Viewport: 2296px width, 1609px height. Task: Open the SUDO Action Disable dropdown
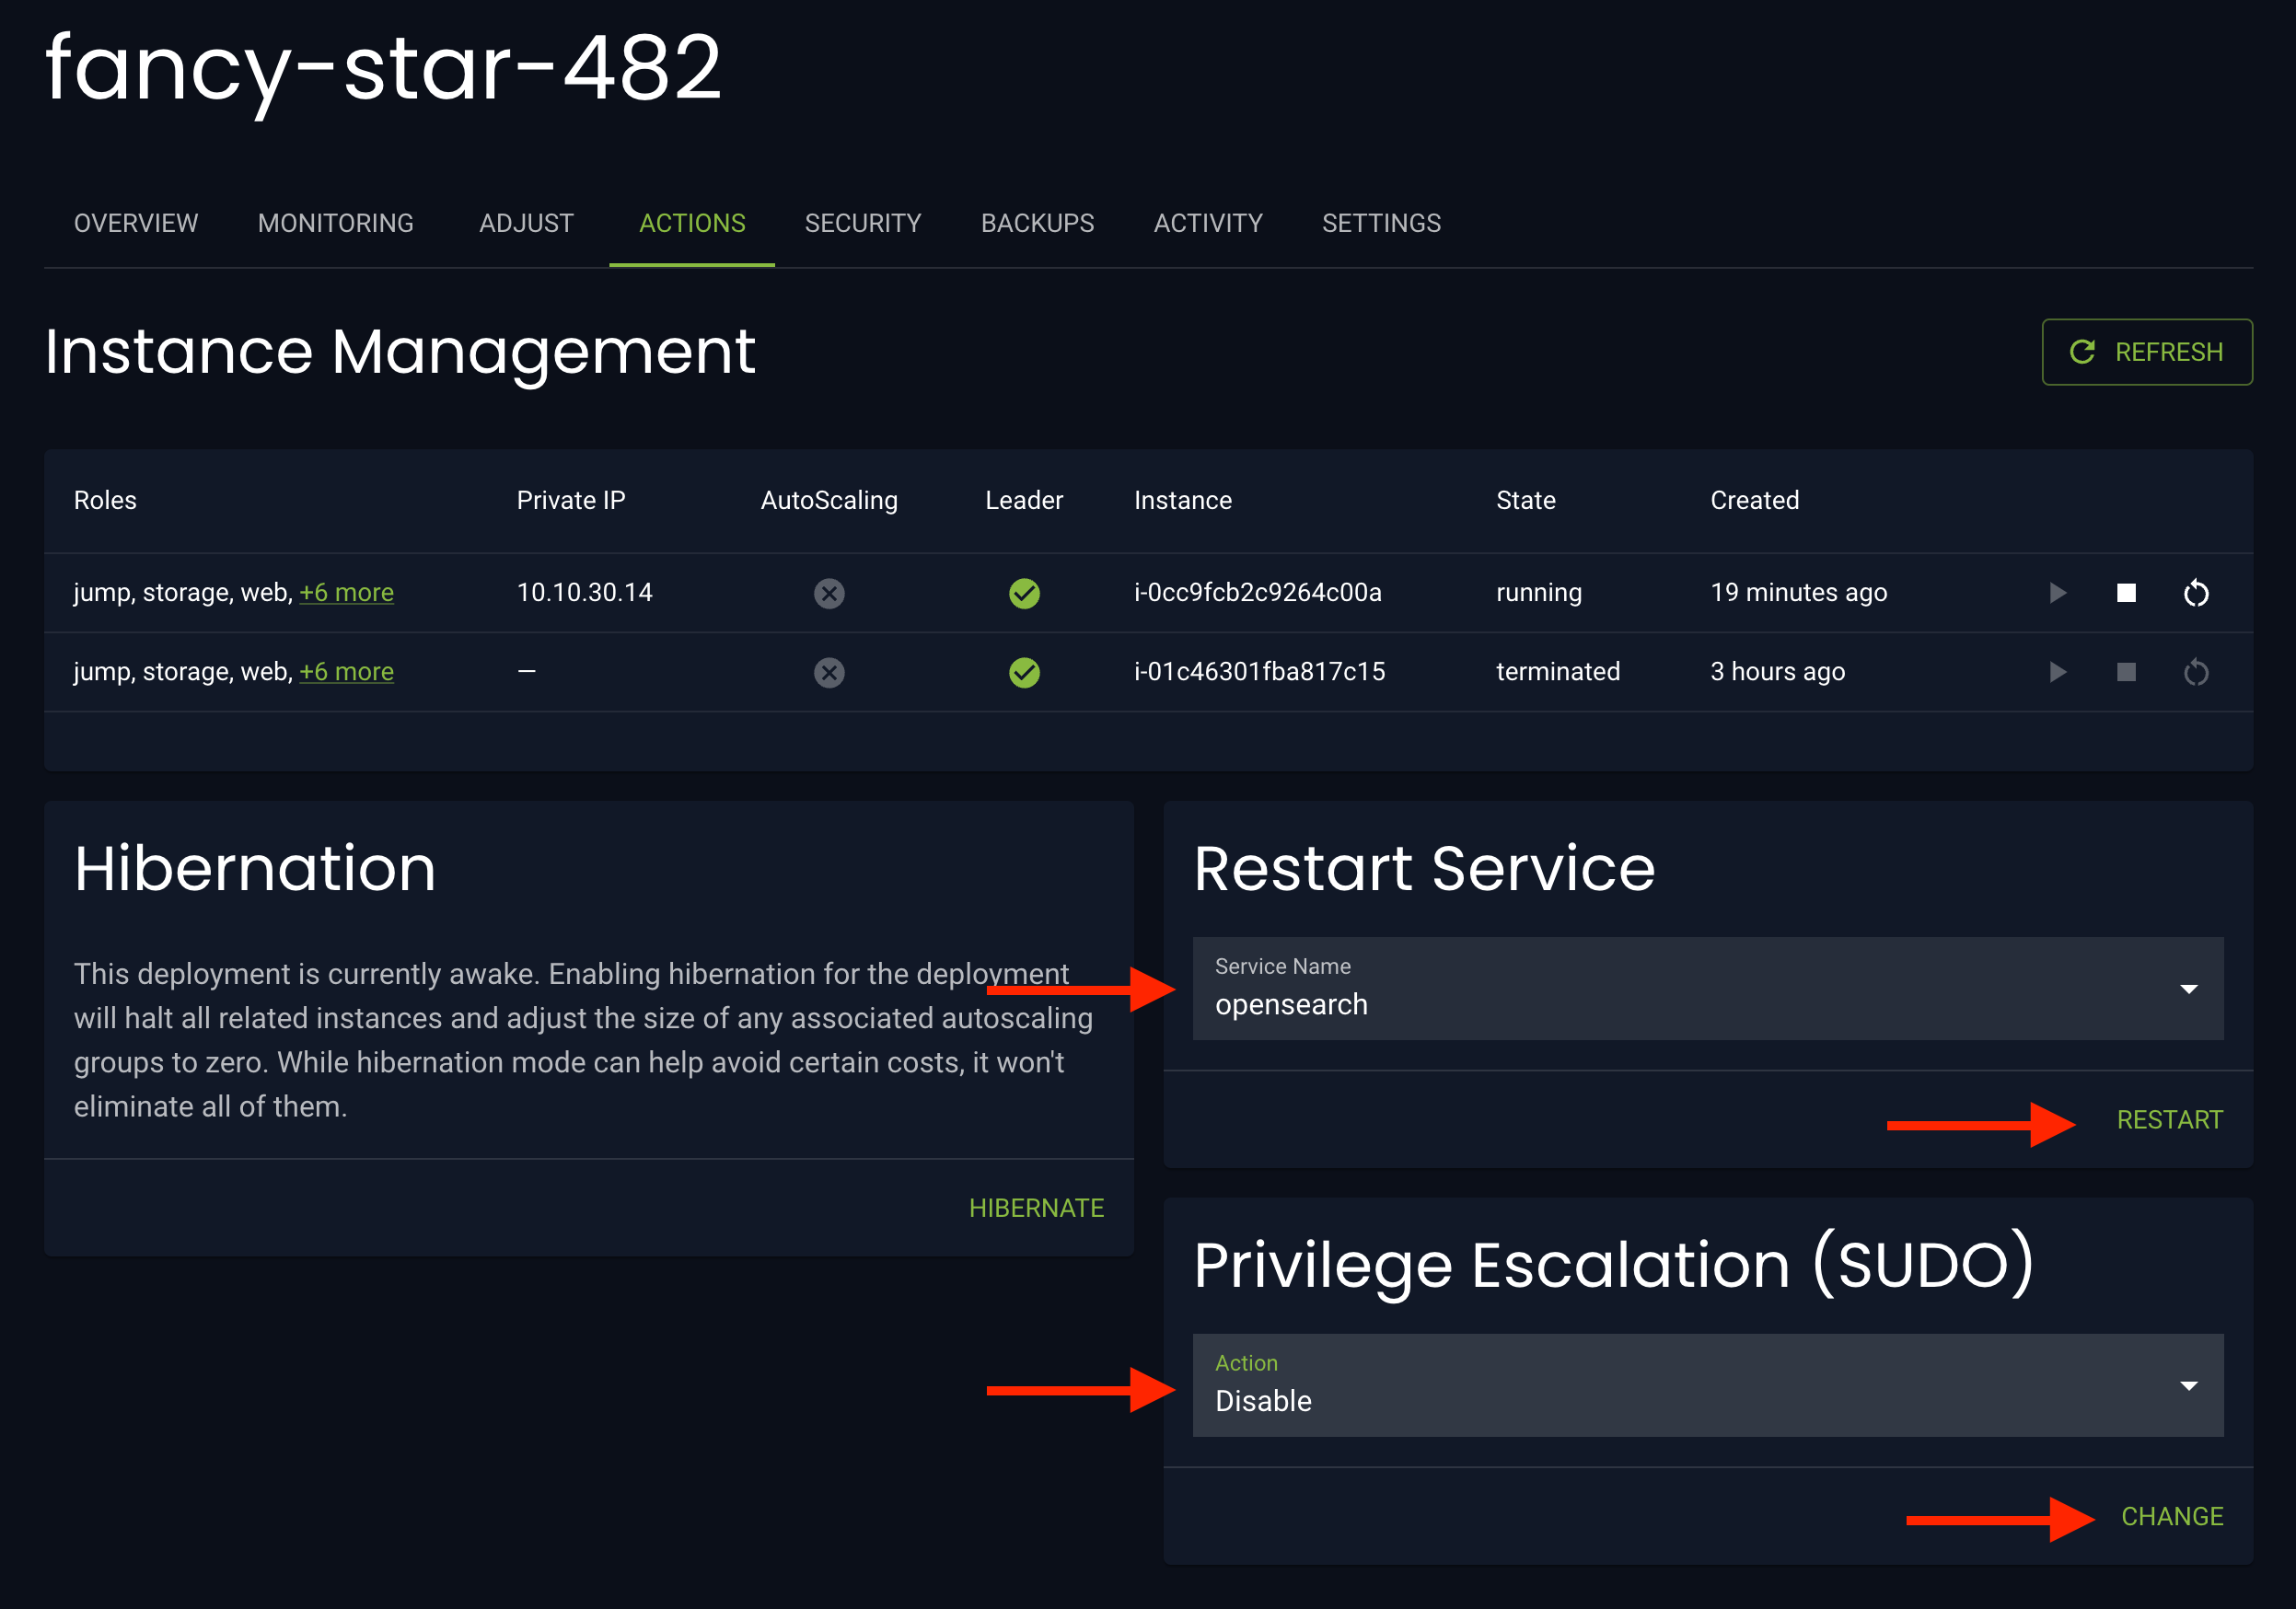(x=1707, y=1385)
